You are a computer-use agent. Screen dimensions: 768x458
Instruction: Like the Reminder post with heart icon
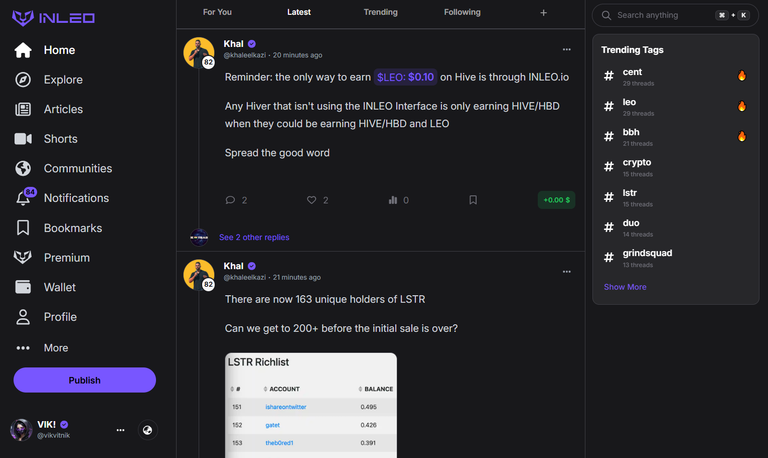312,200
